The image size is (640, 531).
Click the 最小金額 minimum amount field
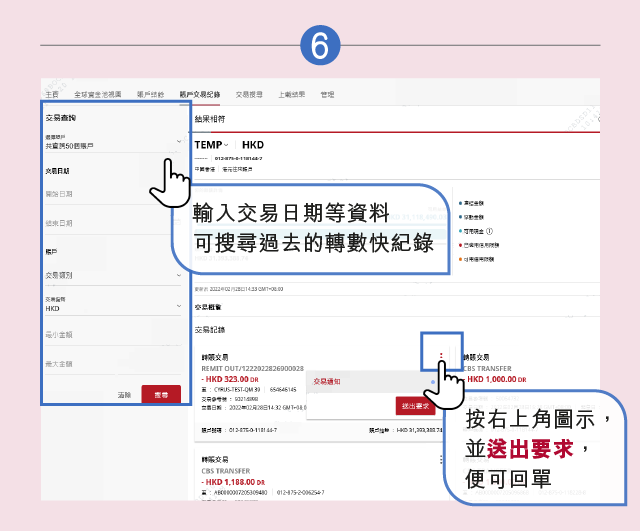(112, 335)
